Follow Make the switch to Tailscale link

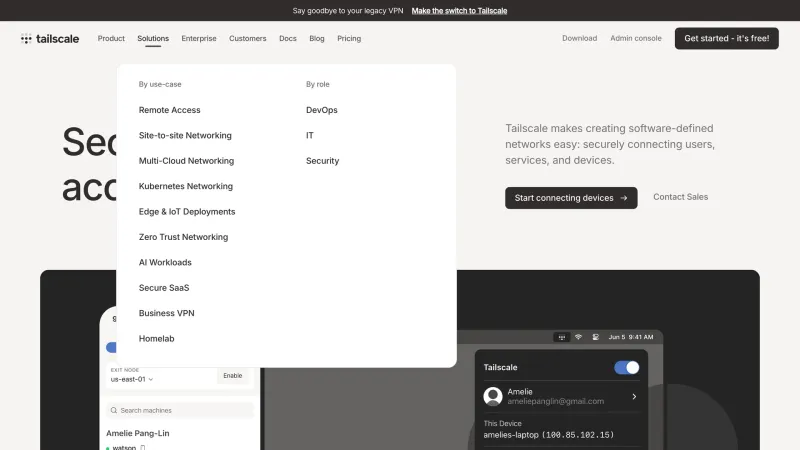459,11
